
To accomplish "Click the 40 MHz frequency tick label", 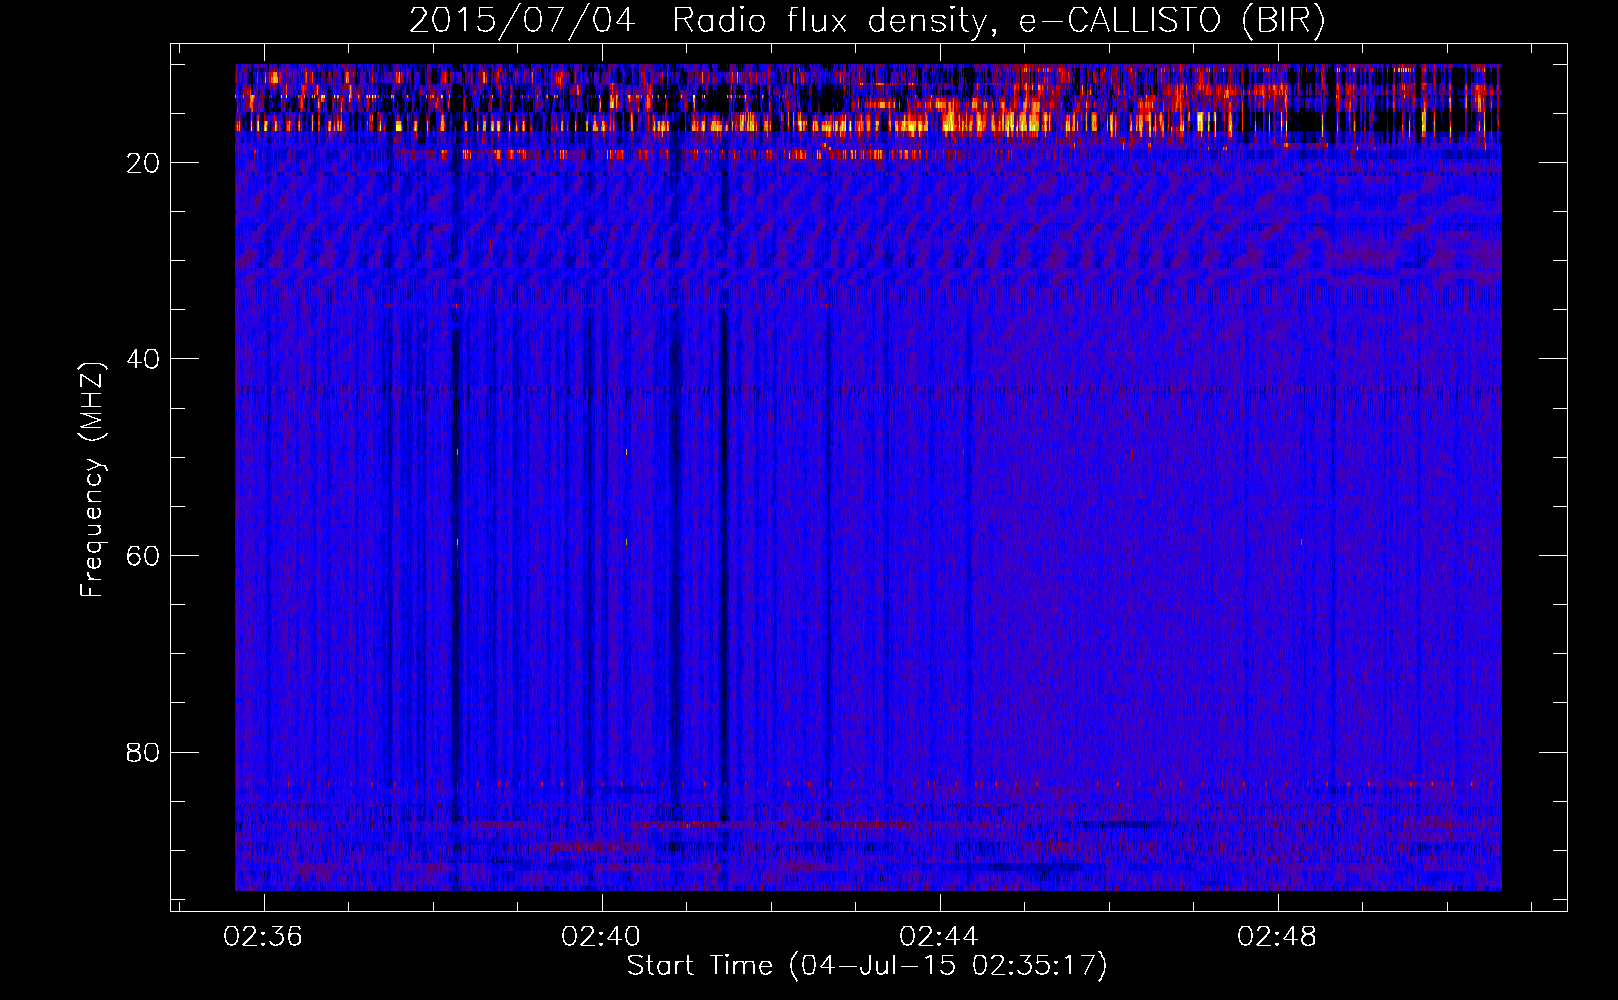I will tap(143, 359).
